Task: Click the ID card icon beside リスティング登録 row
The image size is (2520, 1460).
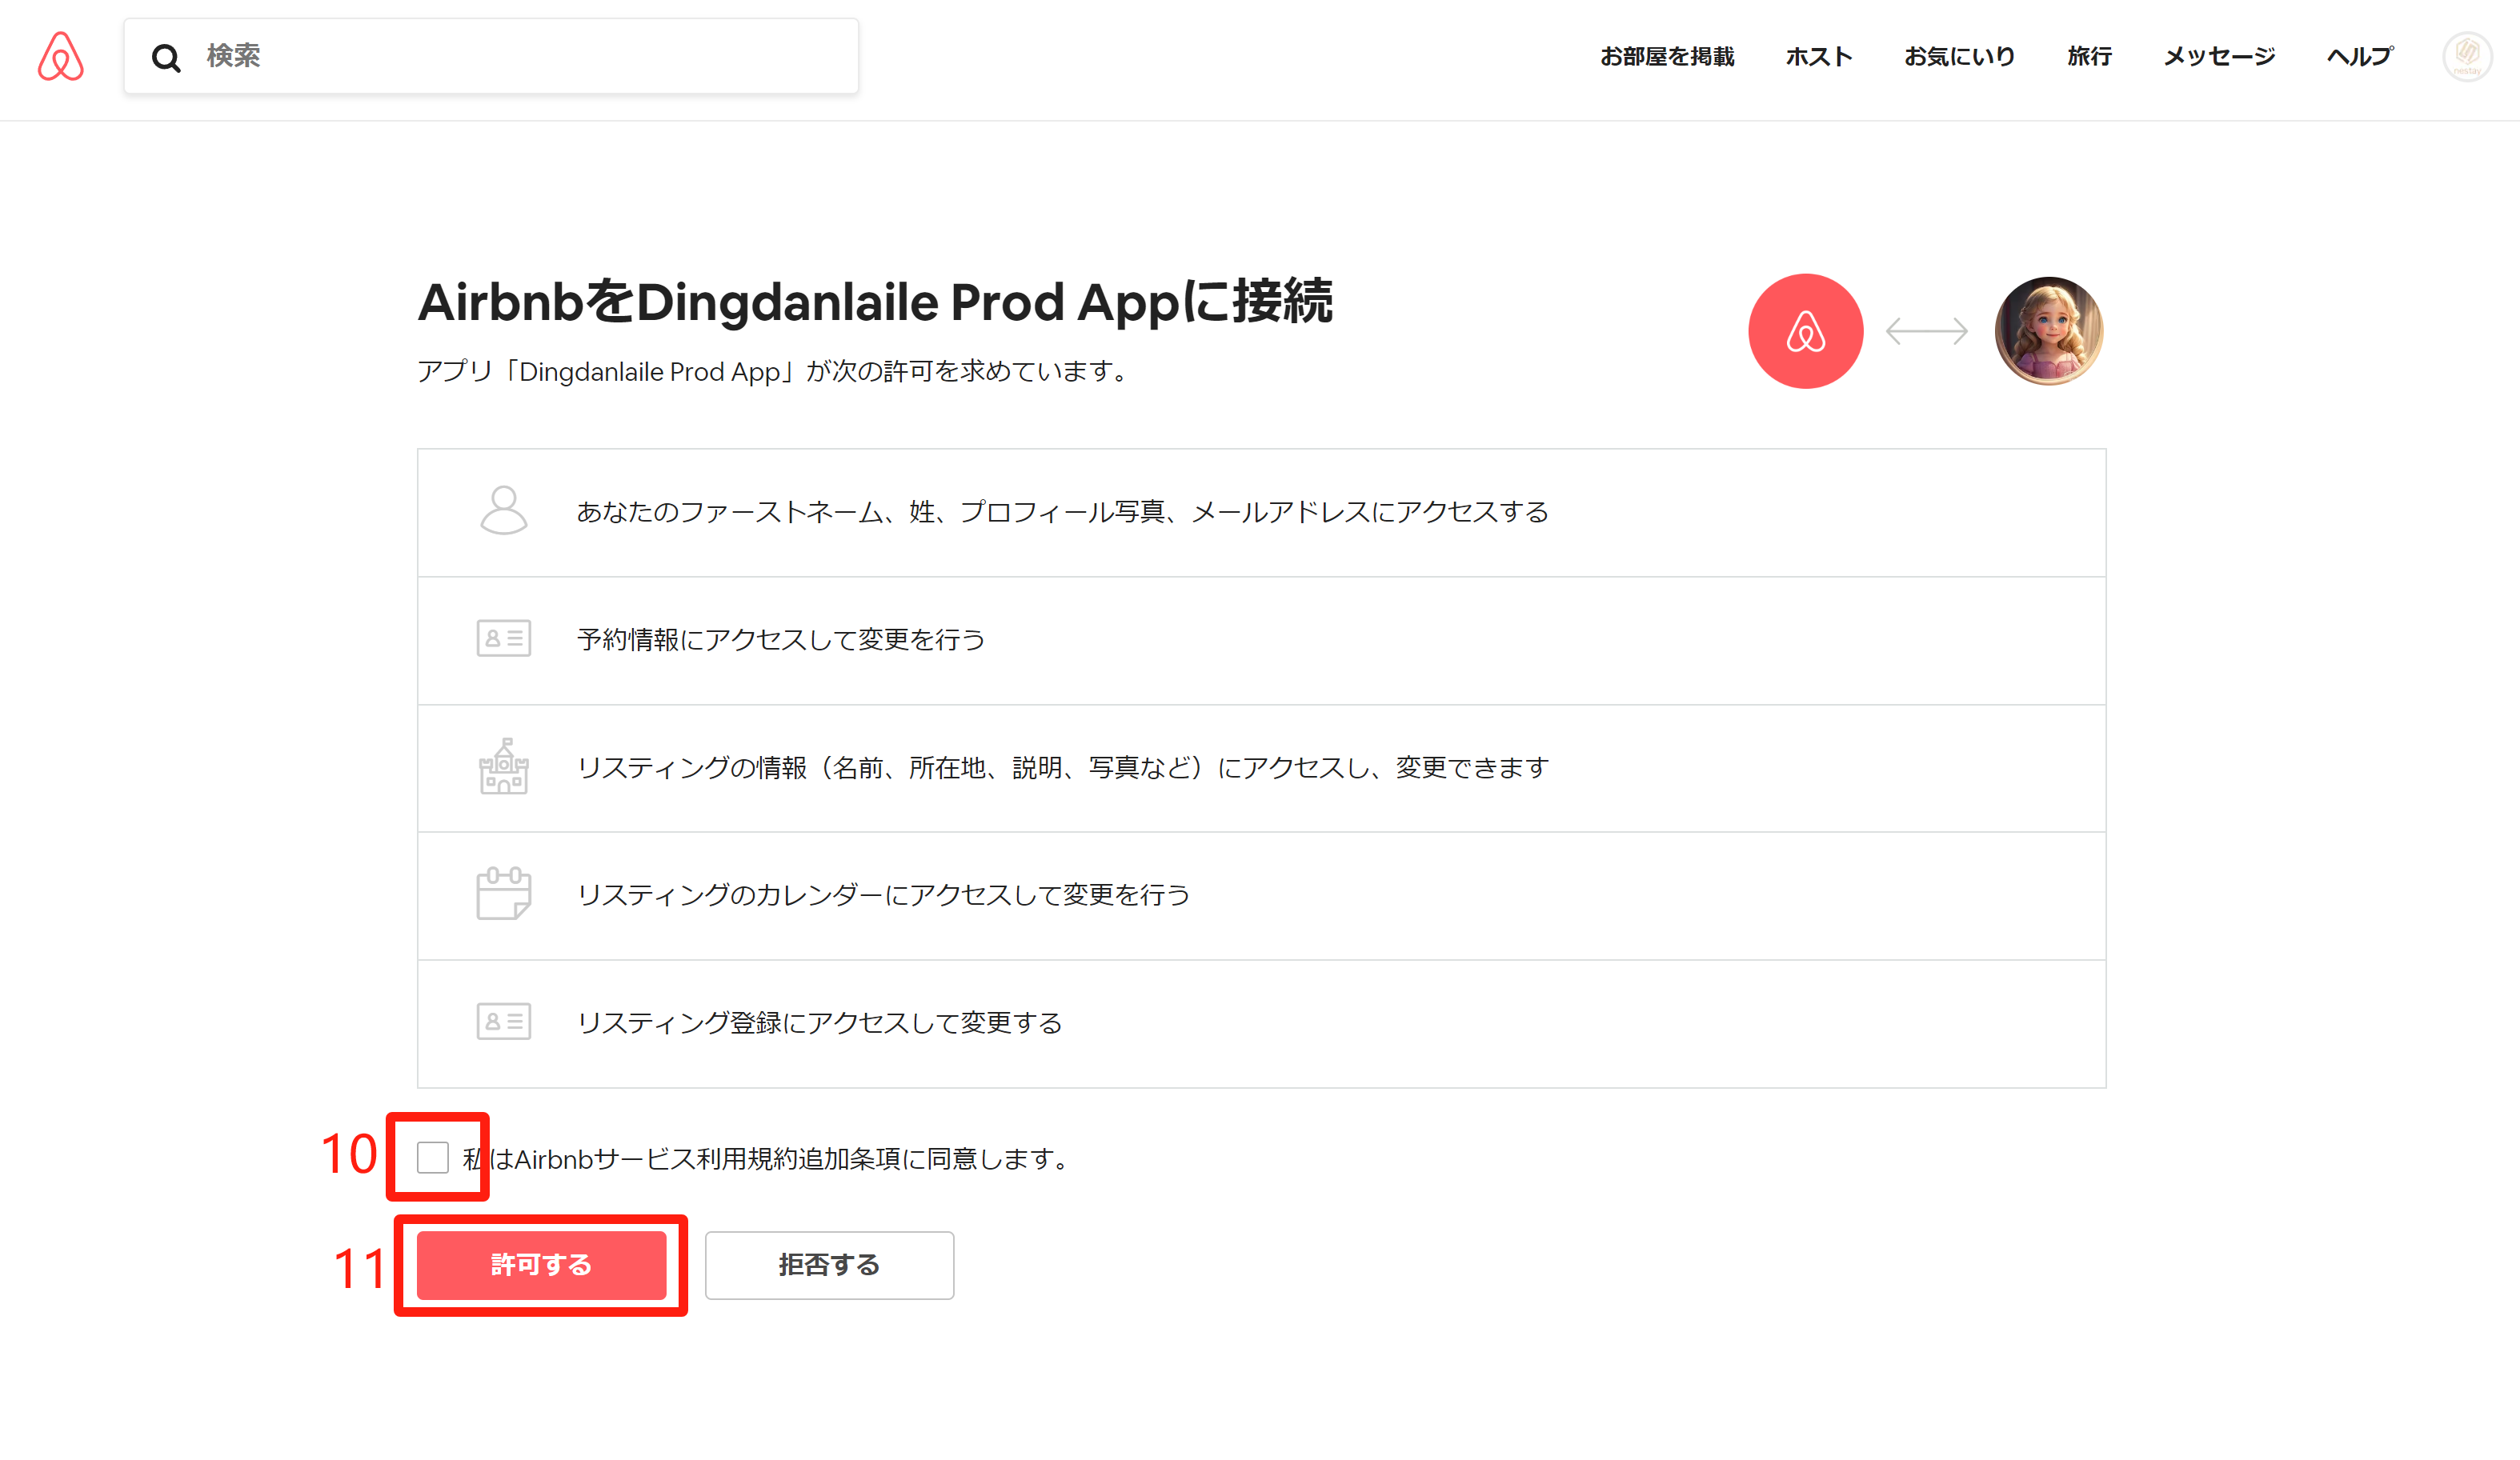Action: [x=503, y=1021]
